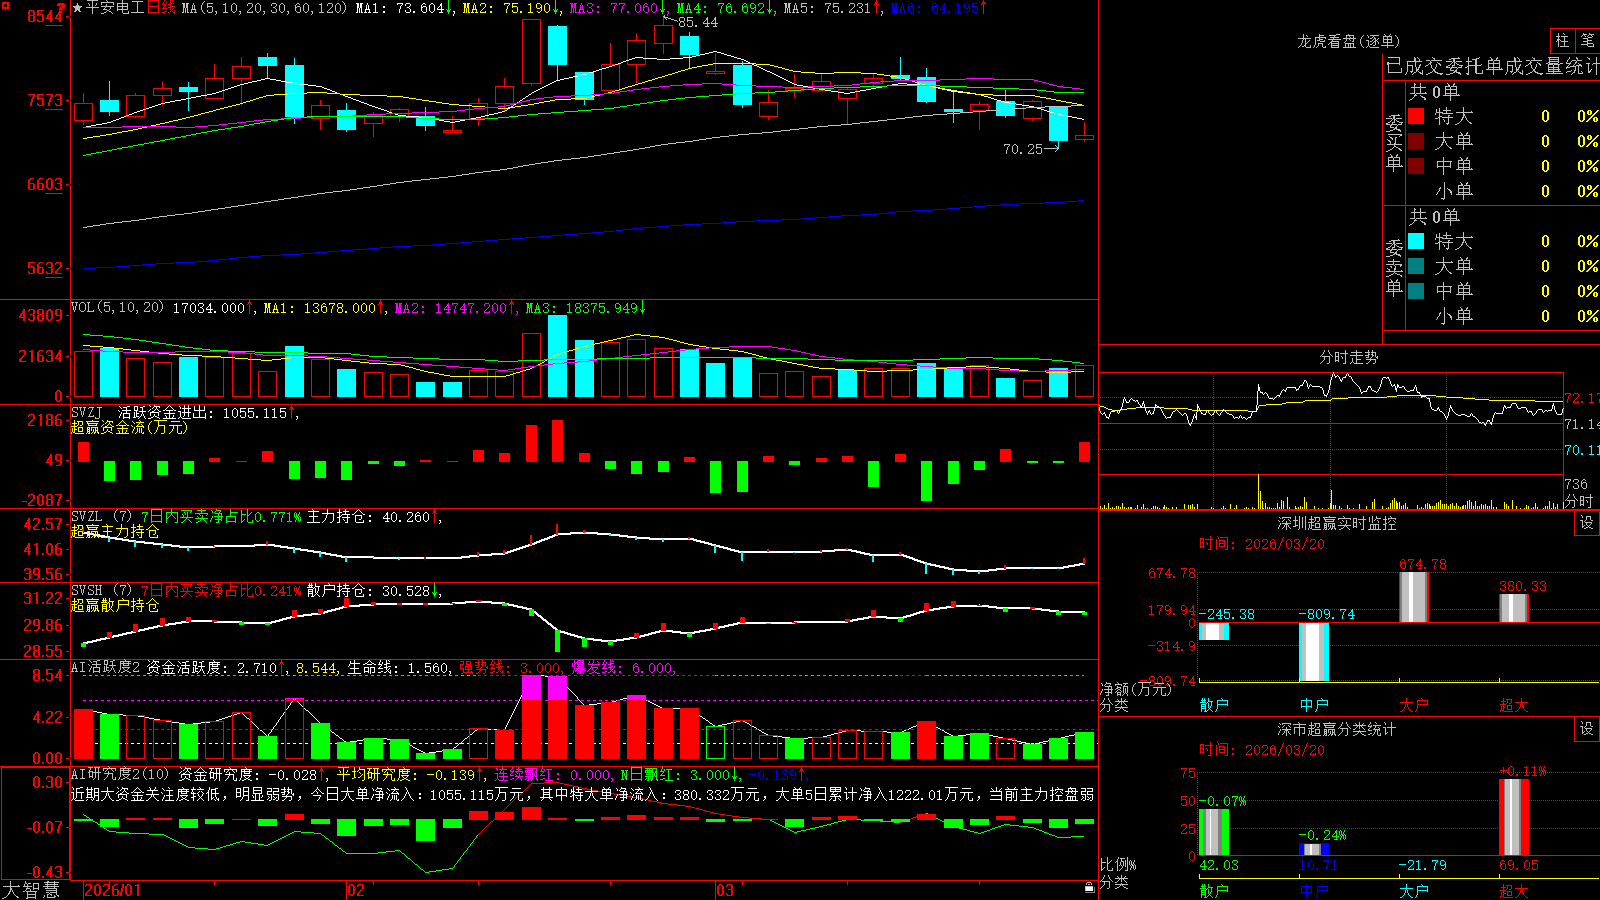
Task: Click the 85.44 high price marker
Action: [698, 22]
